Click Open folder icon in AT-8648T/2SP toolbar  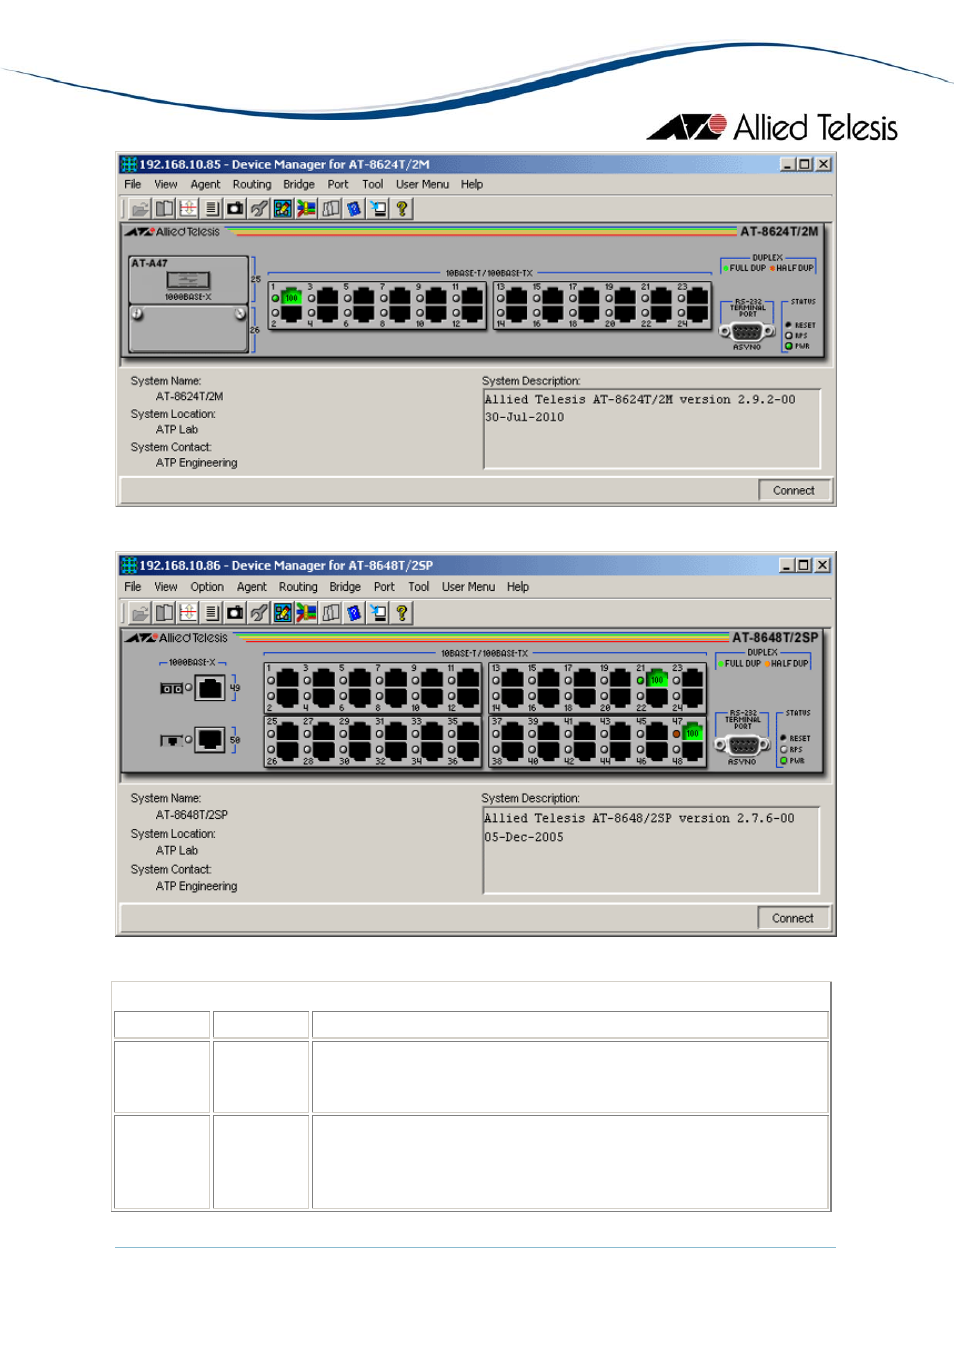[140, 612]
